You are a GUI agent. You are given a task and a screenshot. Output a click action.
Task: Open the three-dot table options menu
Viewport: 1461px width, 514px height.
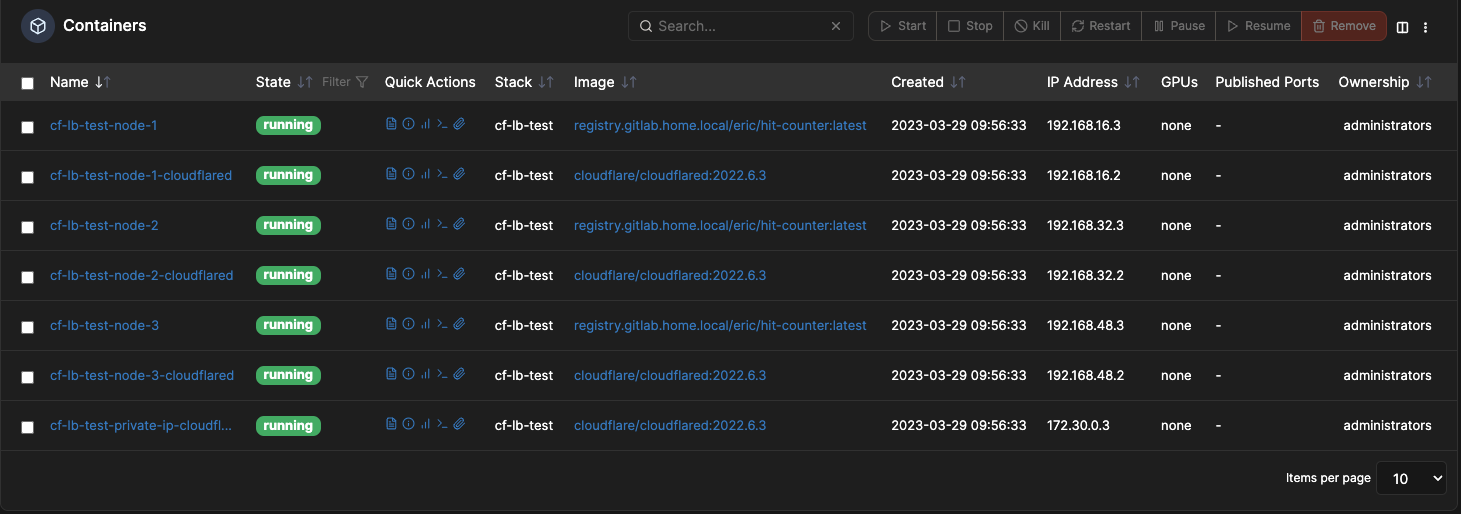coord(1426,27)
